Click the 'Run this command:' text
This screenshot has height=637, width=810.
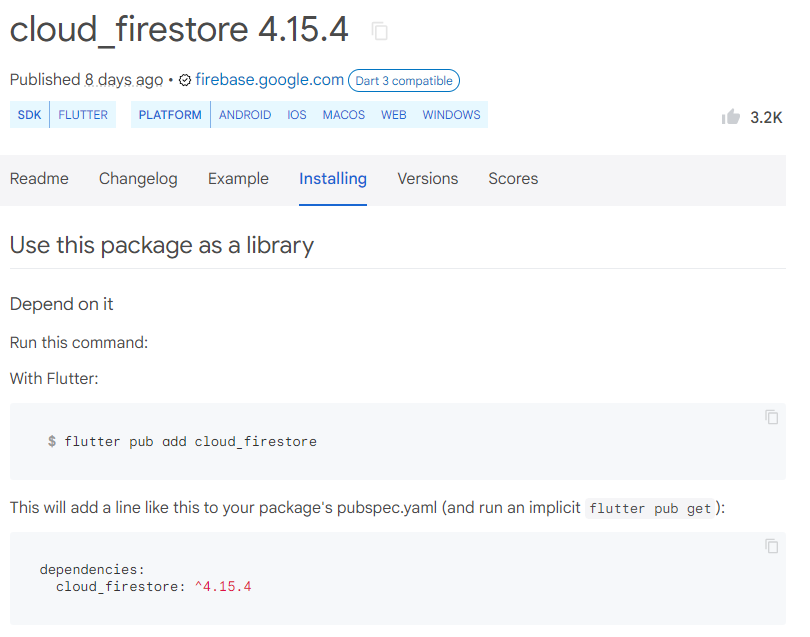pyautogui.click(x=79, y=343)
